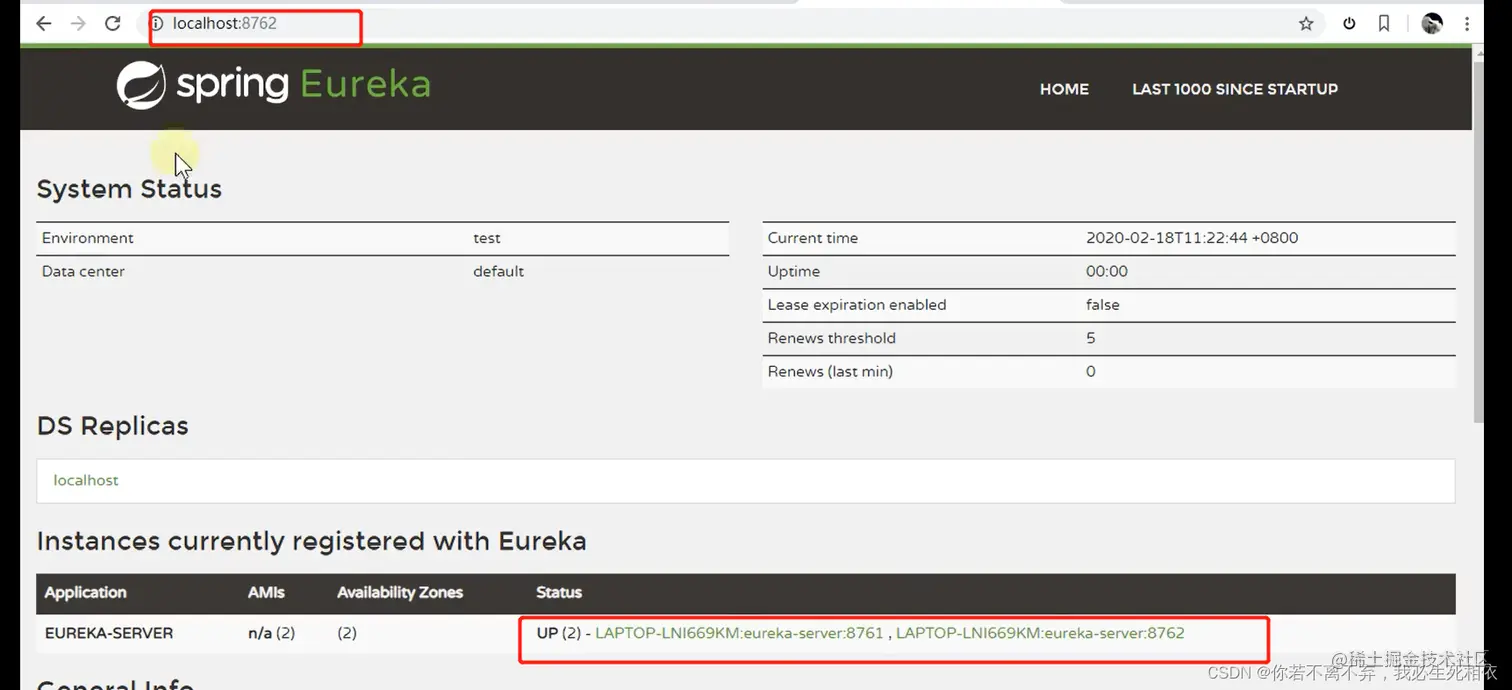
Task: Select the Lease expiration enabled label
Action: tap(857, 305)
